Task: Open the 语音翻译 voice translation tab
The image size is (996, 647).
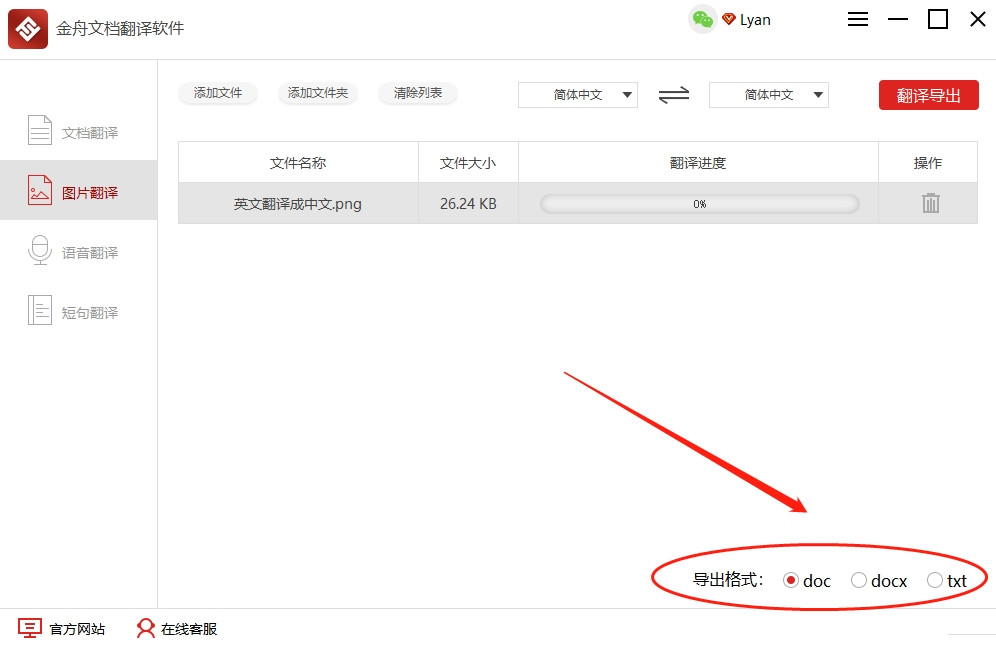Action: click(78, 252)
